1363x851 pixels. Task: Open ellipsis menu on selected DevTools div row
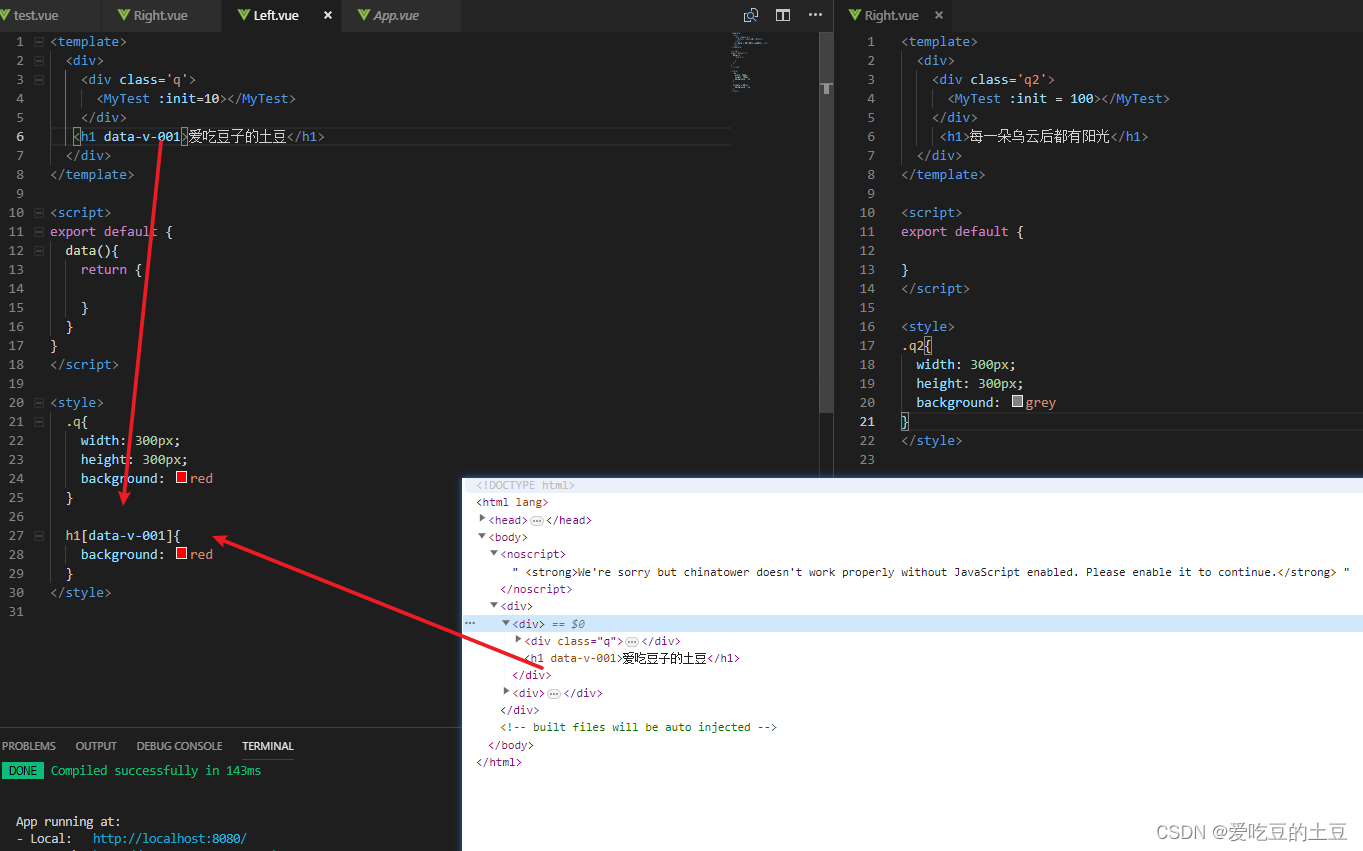coord(470,623)
